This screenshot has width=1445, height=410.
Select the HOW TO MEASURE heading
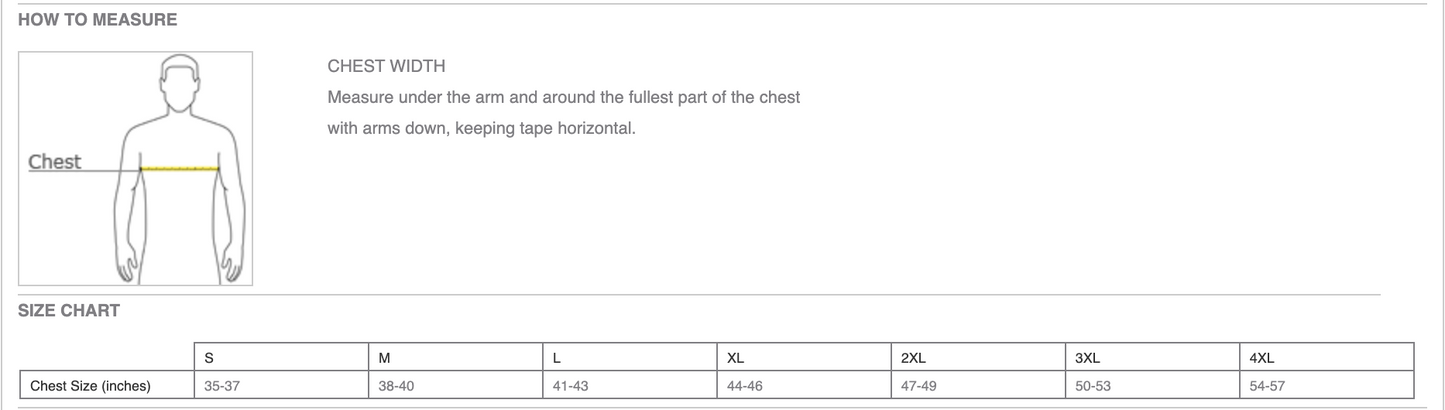pos(98,20)
